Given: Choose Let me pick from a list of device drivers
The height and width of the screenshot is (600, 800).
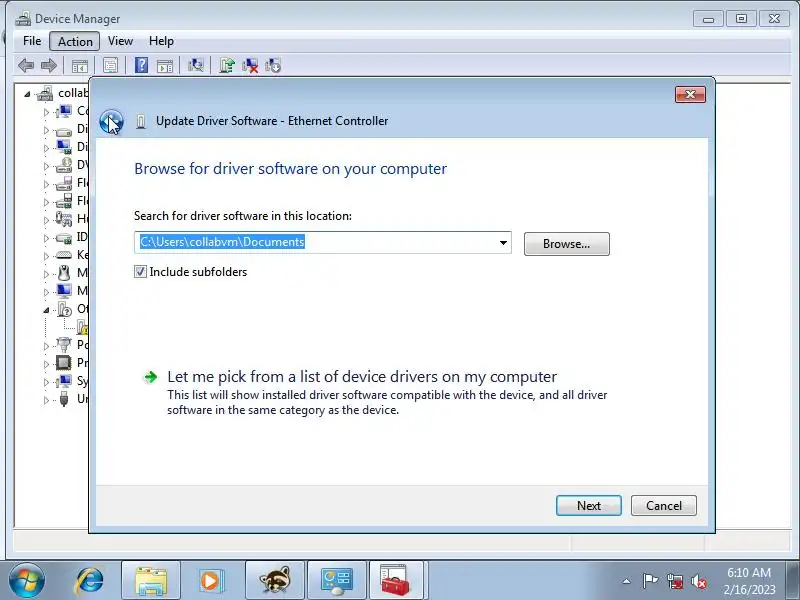Looking at the screenshot, I should 362,377.
